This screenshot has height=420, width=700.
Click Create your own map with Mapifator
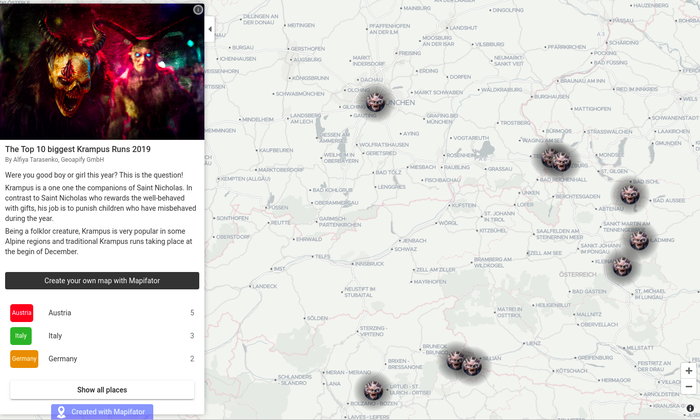(102, 281)
